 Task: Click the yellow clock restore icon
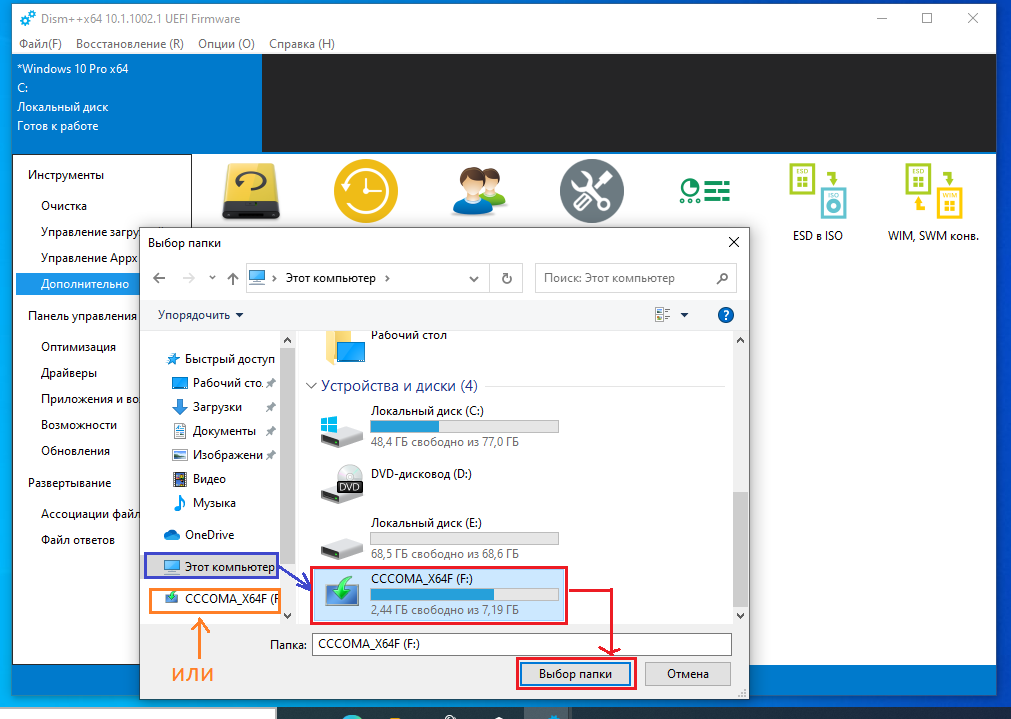click(x=366, y=191)
